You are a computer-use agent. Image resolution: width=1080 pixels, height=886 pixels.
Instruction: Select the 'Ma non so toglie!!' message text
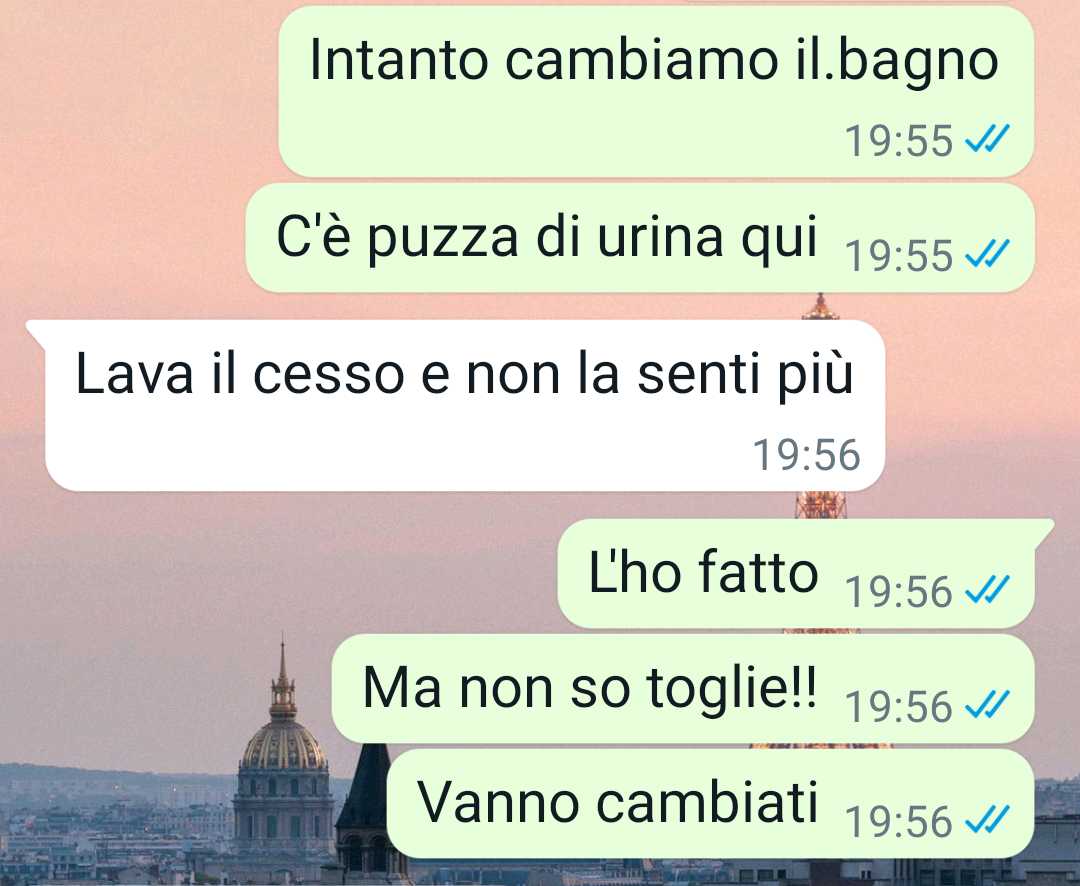(590, 688)
